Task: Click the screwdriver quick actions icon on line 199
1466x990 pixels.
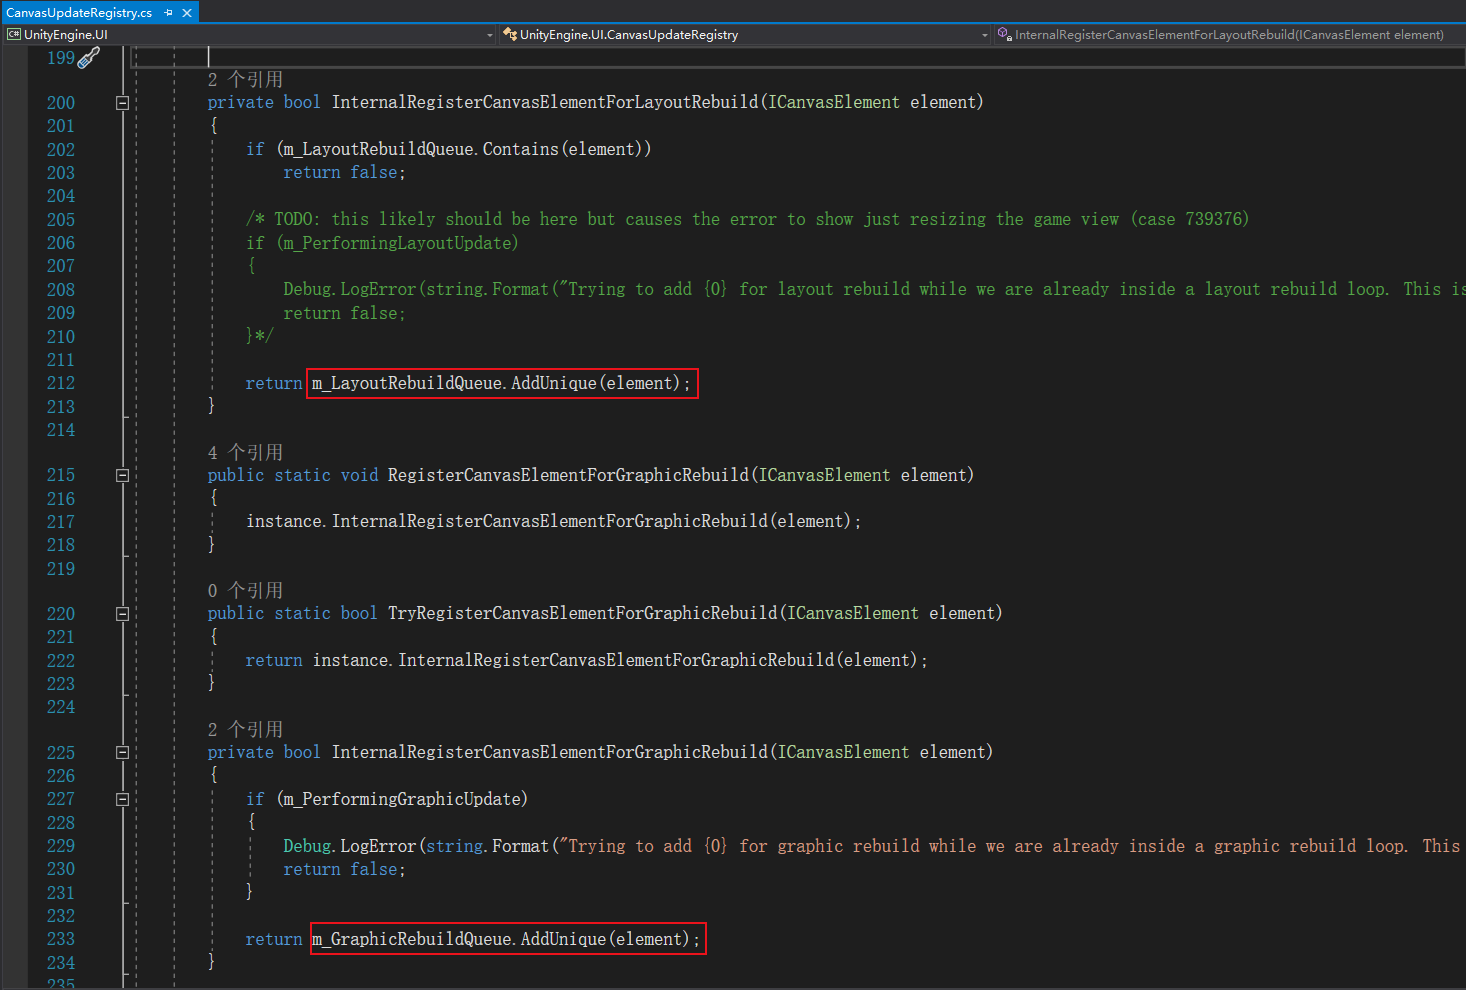Action: tap(89, 58)
